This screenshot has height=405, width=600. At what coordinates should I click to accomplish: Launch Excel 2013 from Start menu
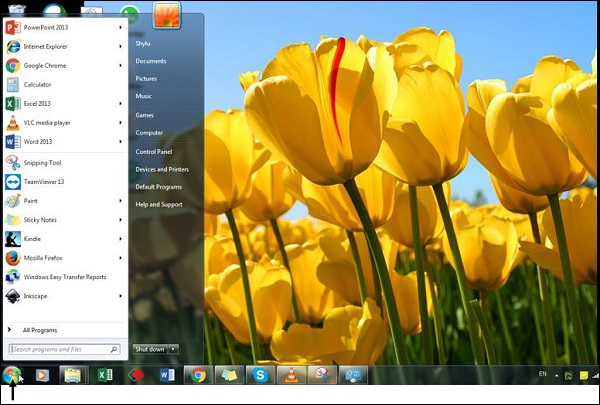coord(65,104)
